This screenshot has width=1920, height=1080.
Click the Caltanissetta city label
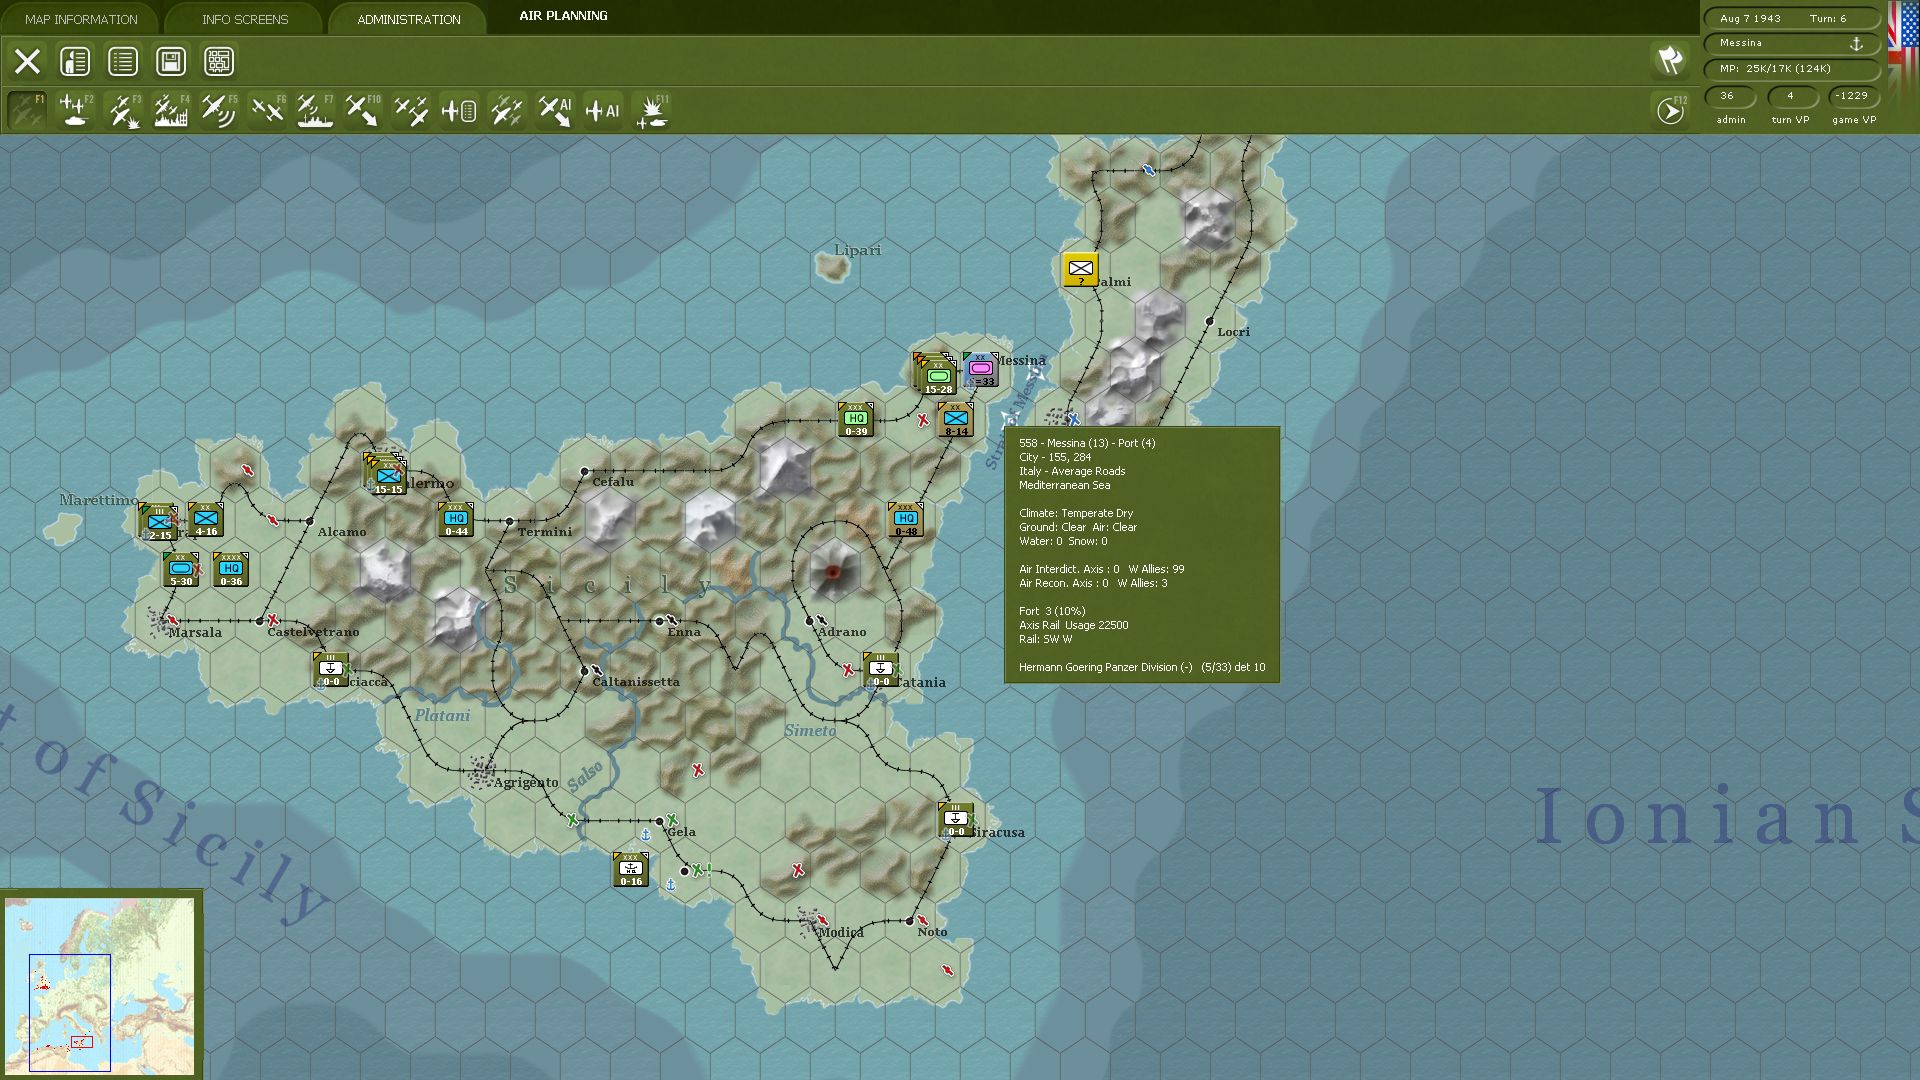[636, 682]
